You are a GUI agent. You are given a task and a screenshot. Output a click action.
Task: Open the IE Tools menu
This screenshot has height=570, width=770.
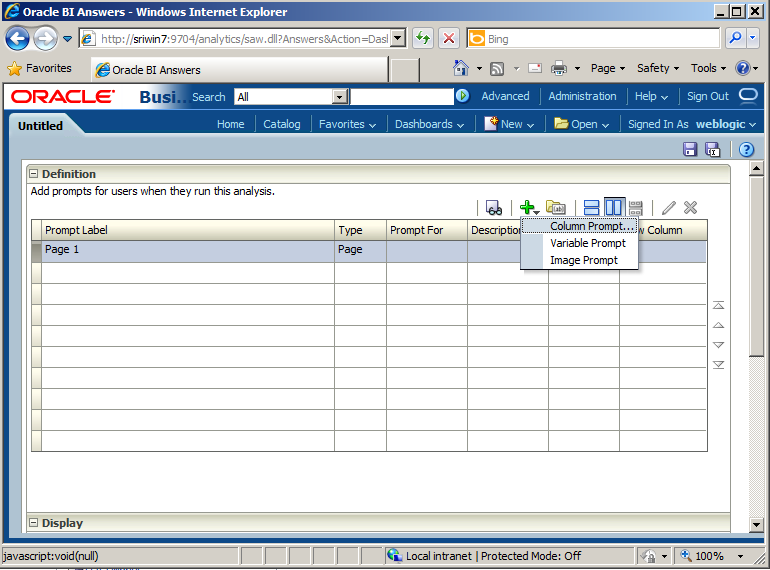(x=708, y=68)
